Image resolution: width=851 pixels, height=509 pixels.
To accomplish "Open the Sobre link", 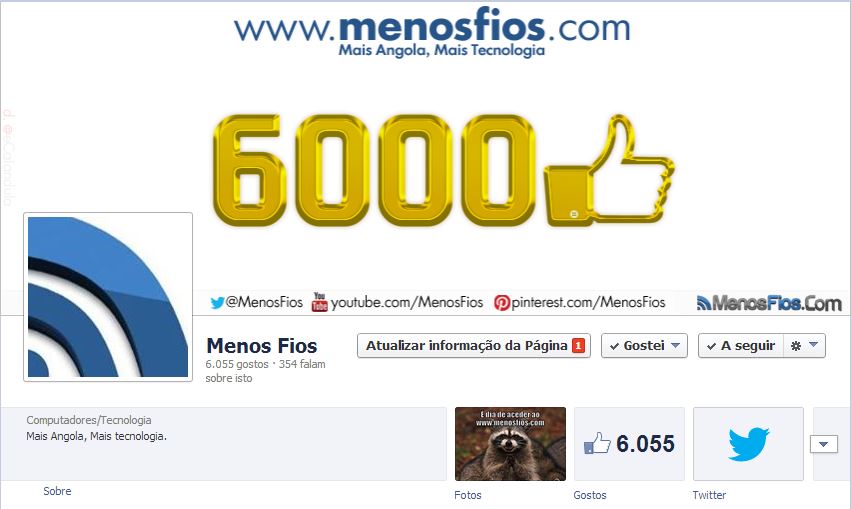I will pyautogui.click(x=57, y=491).
